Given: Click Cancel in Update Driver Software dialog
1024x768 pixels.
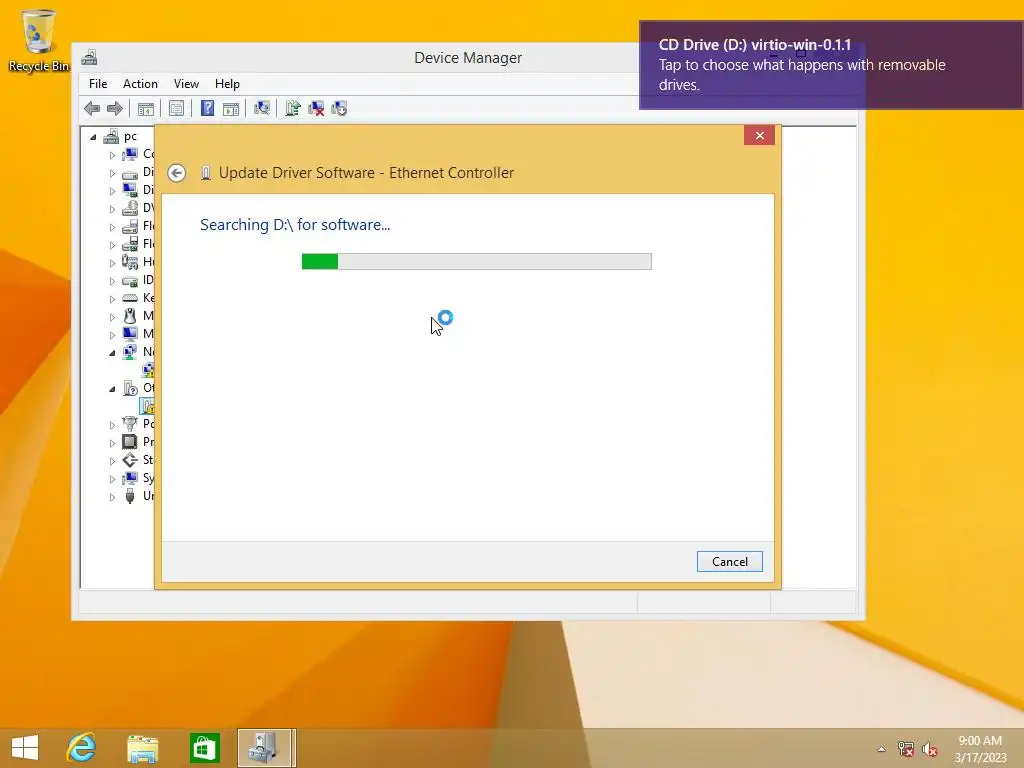Looking at the screenshot, I should pos(729,562).
